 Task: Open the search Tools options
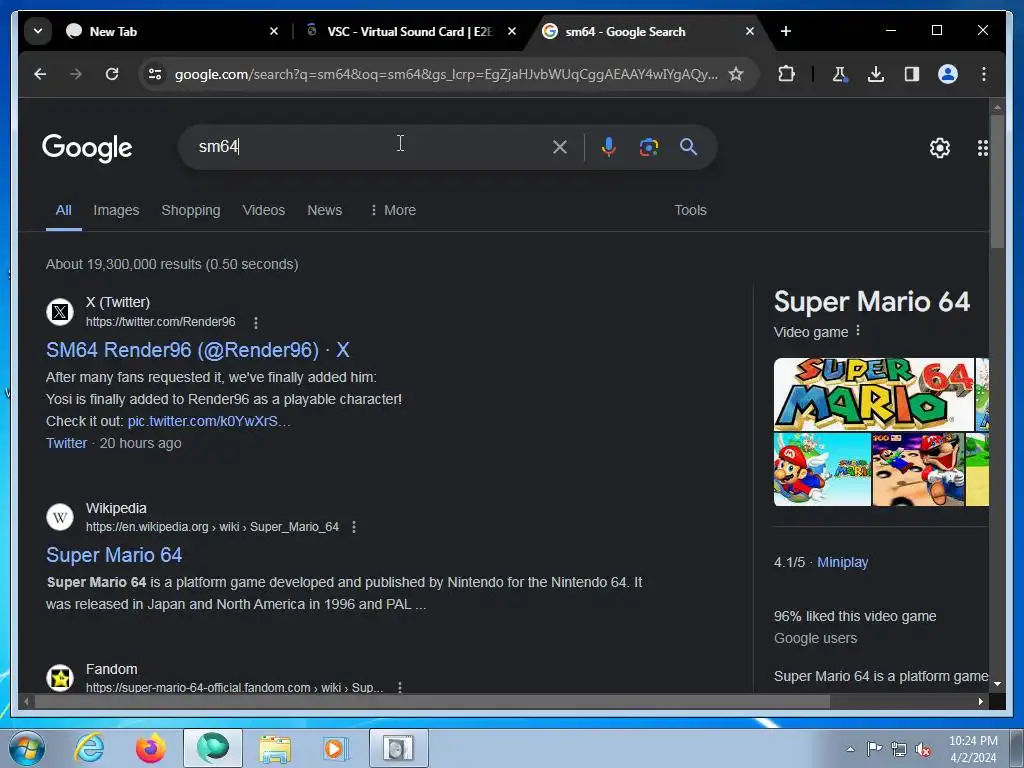pos(690,210)
